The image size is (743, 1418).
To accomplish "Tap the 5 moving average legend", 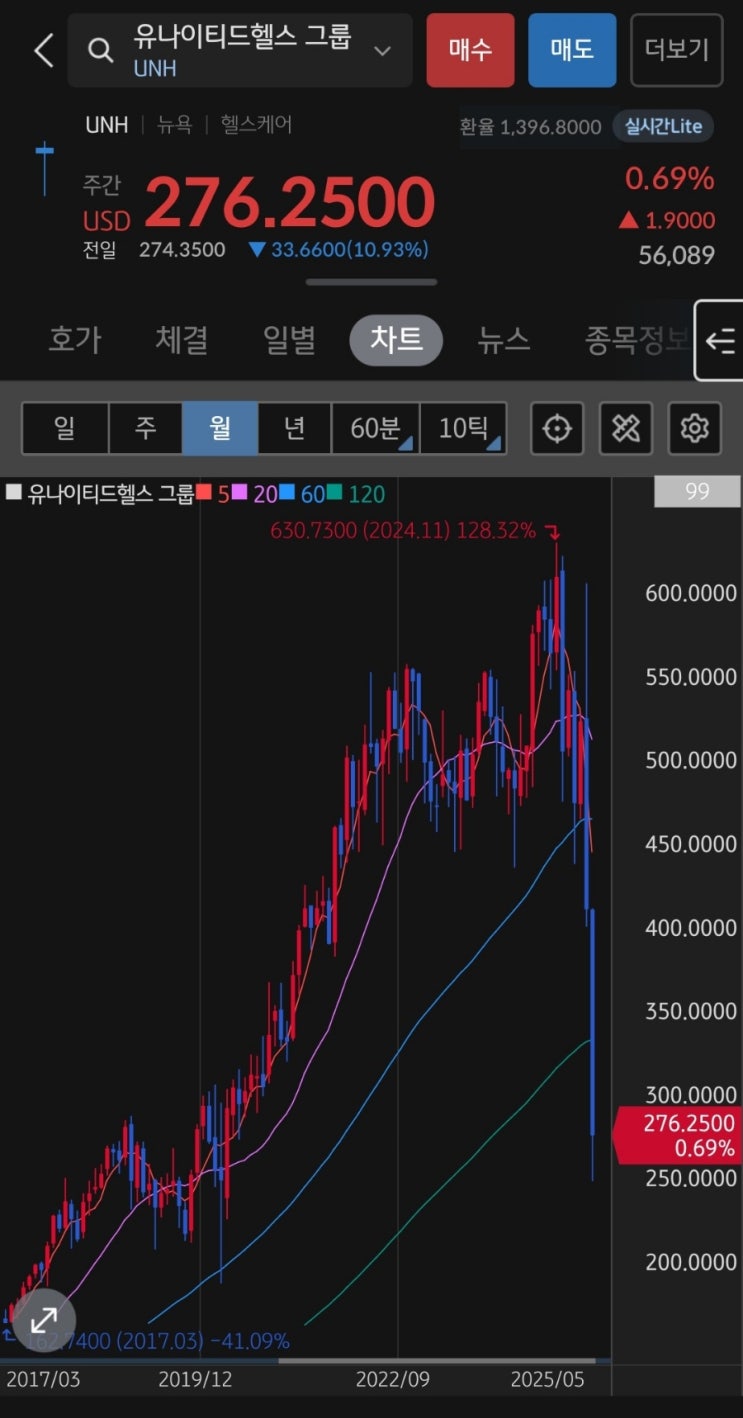I will [x=213, y=493].
